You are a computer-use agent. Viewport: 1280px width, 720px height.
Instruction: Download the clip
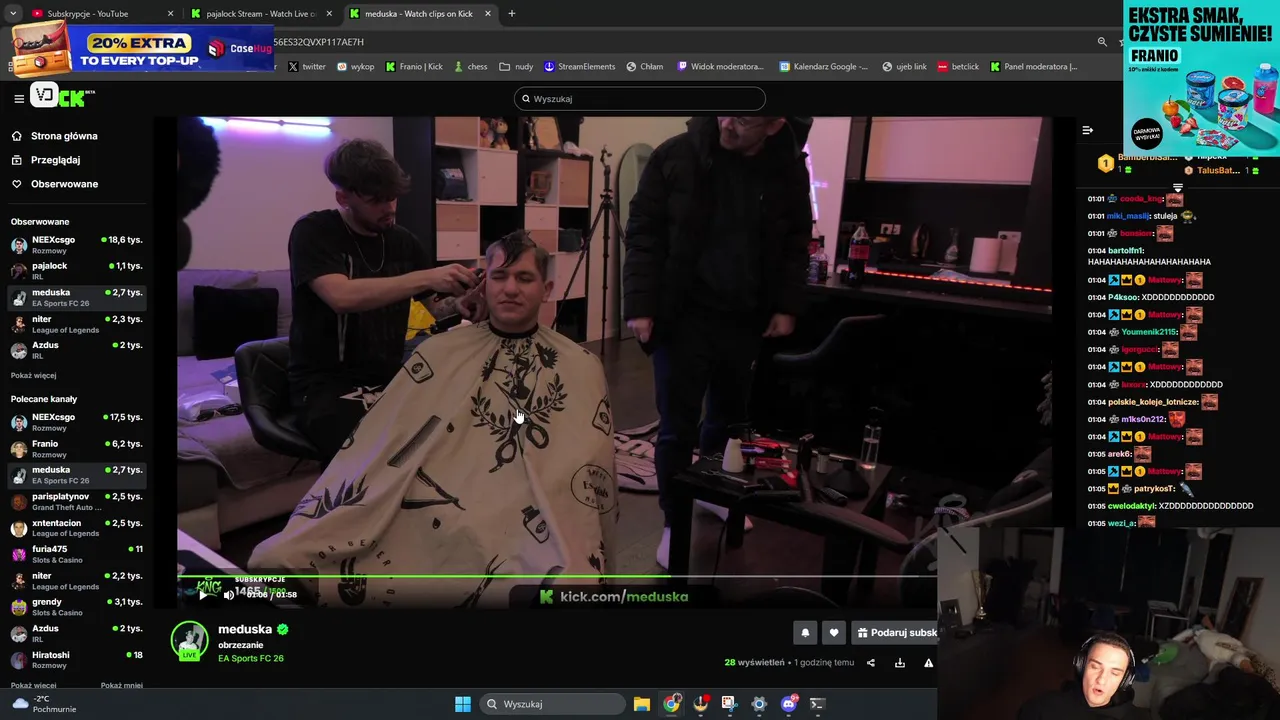tap(899, 663)
